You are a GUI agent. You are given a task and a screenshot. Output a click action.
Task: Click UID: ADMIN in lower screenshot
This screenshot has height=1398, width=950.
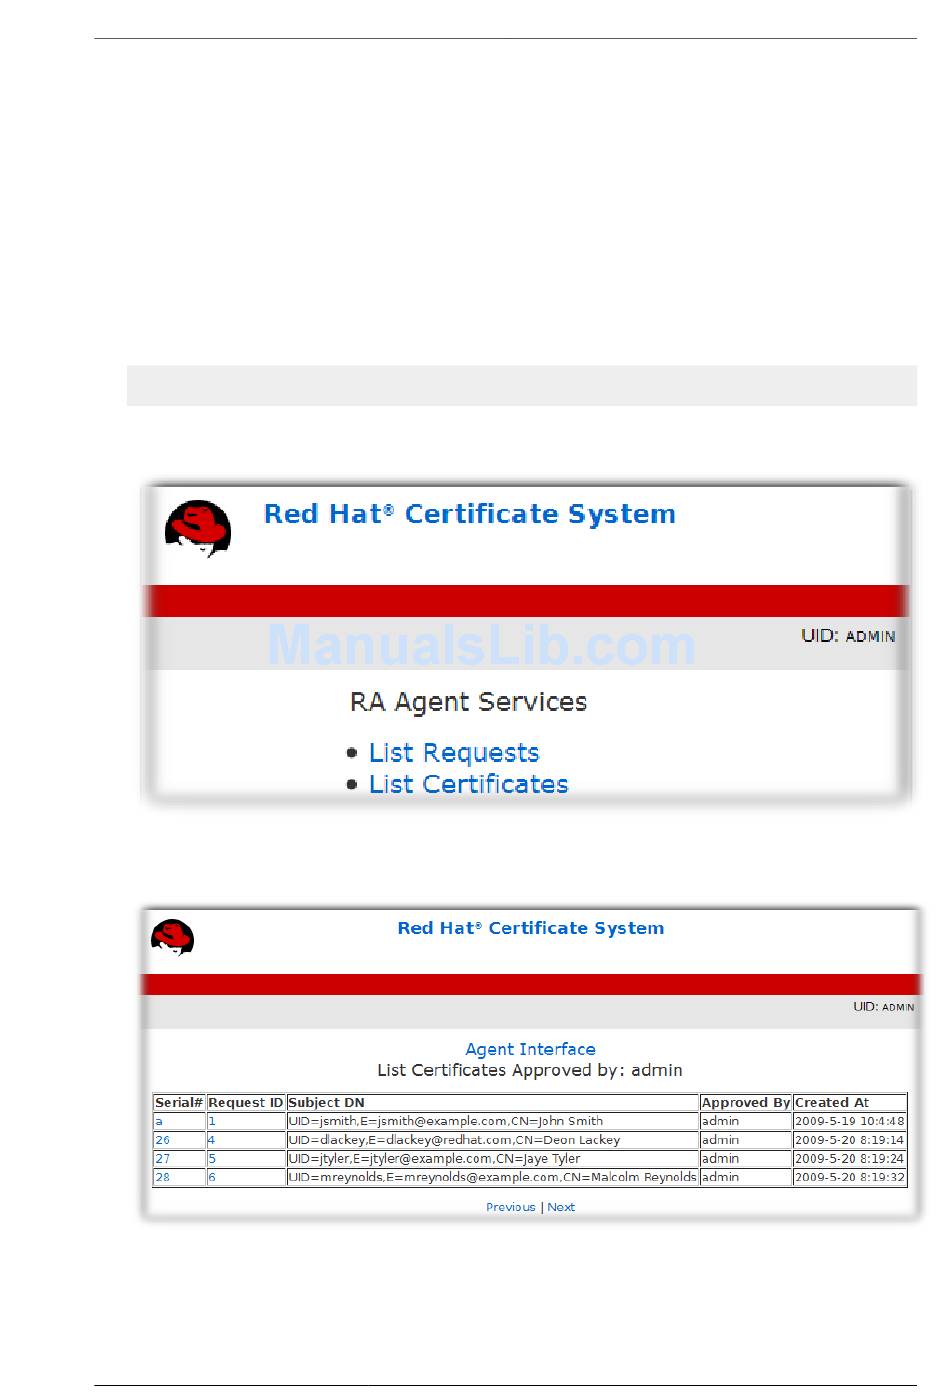(x=883, y=1007)
